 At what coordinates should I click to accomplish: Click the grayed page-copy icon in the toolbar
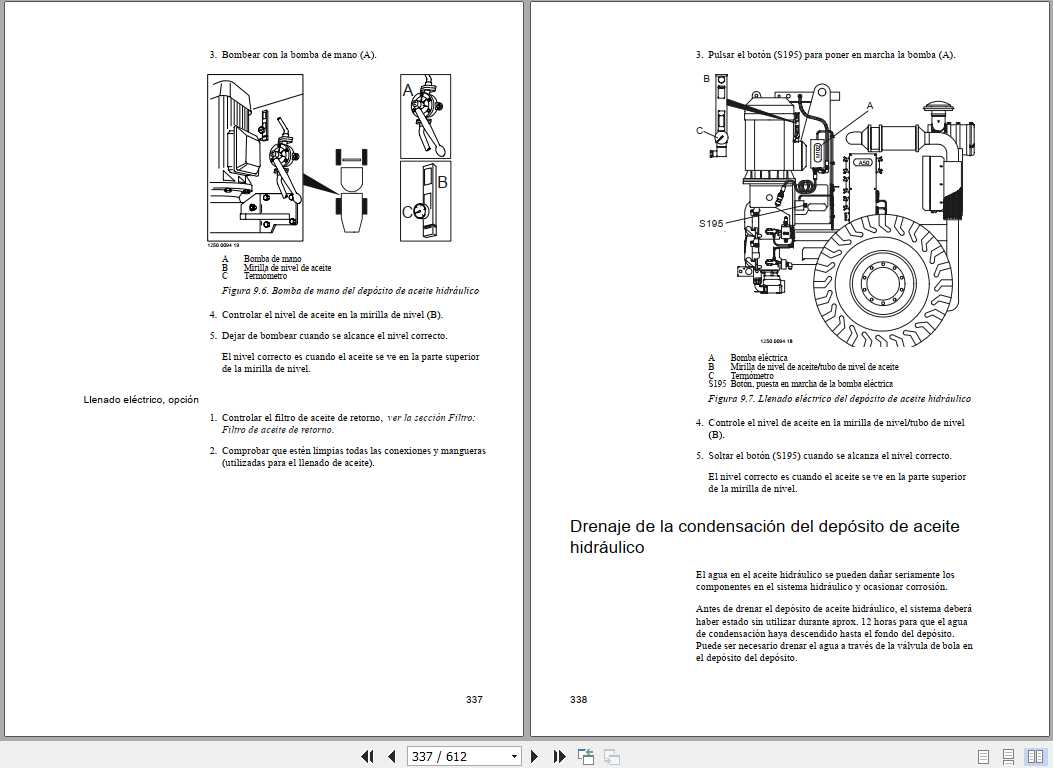pyautogui.click(x=610, y=756)
